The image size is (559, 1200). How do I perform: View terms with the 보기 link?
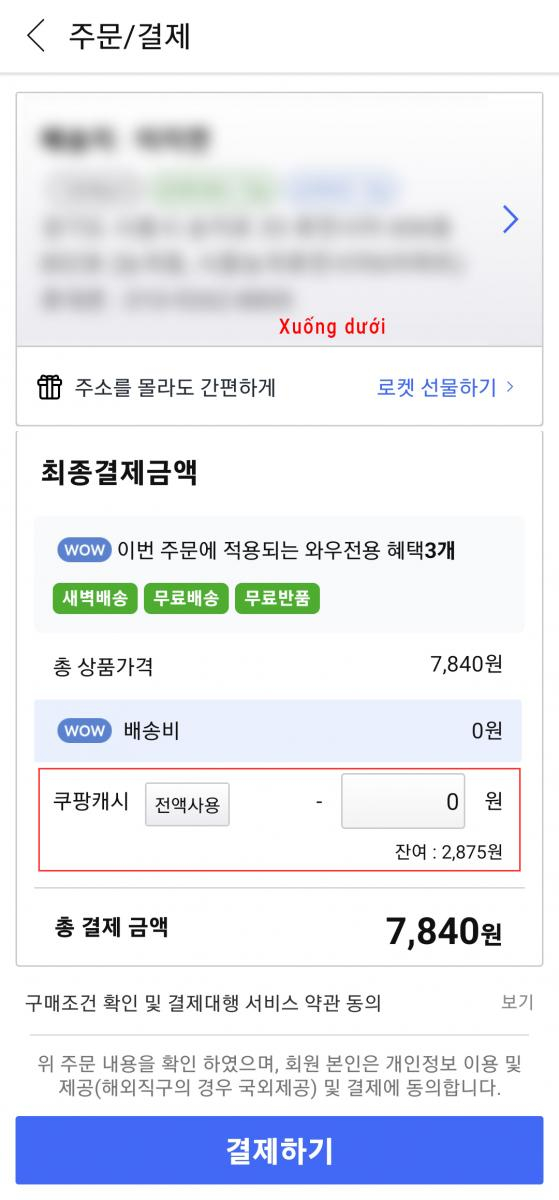pos(517,1002)
